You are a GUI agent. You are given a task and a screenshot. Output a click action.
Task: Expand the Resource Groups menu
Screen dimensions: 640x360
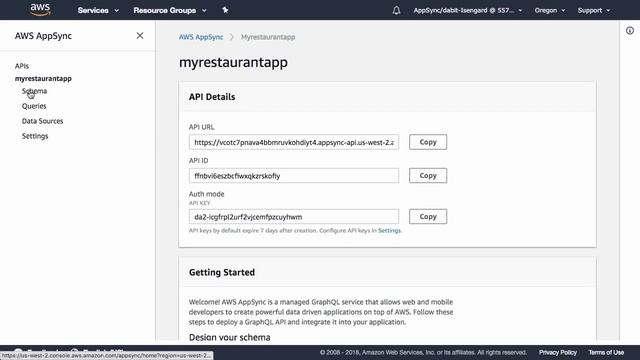pyautogui.click(x=170, y=10)
